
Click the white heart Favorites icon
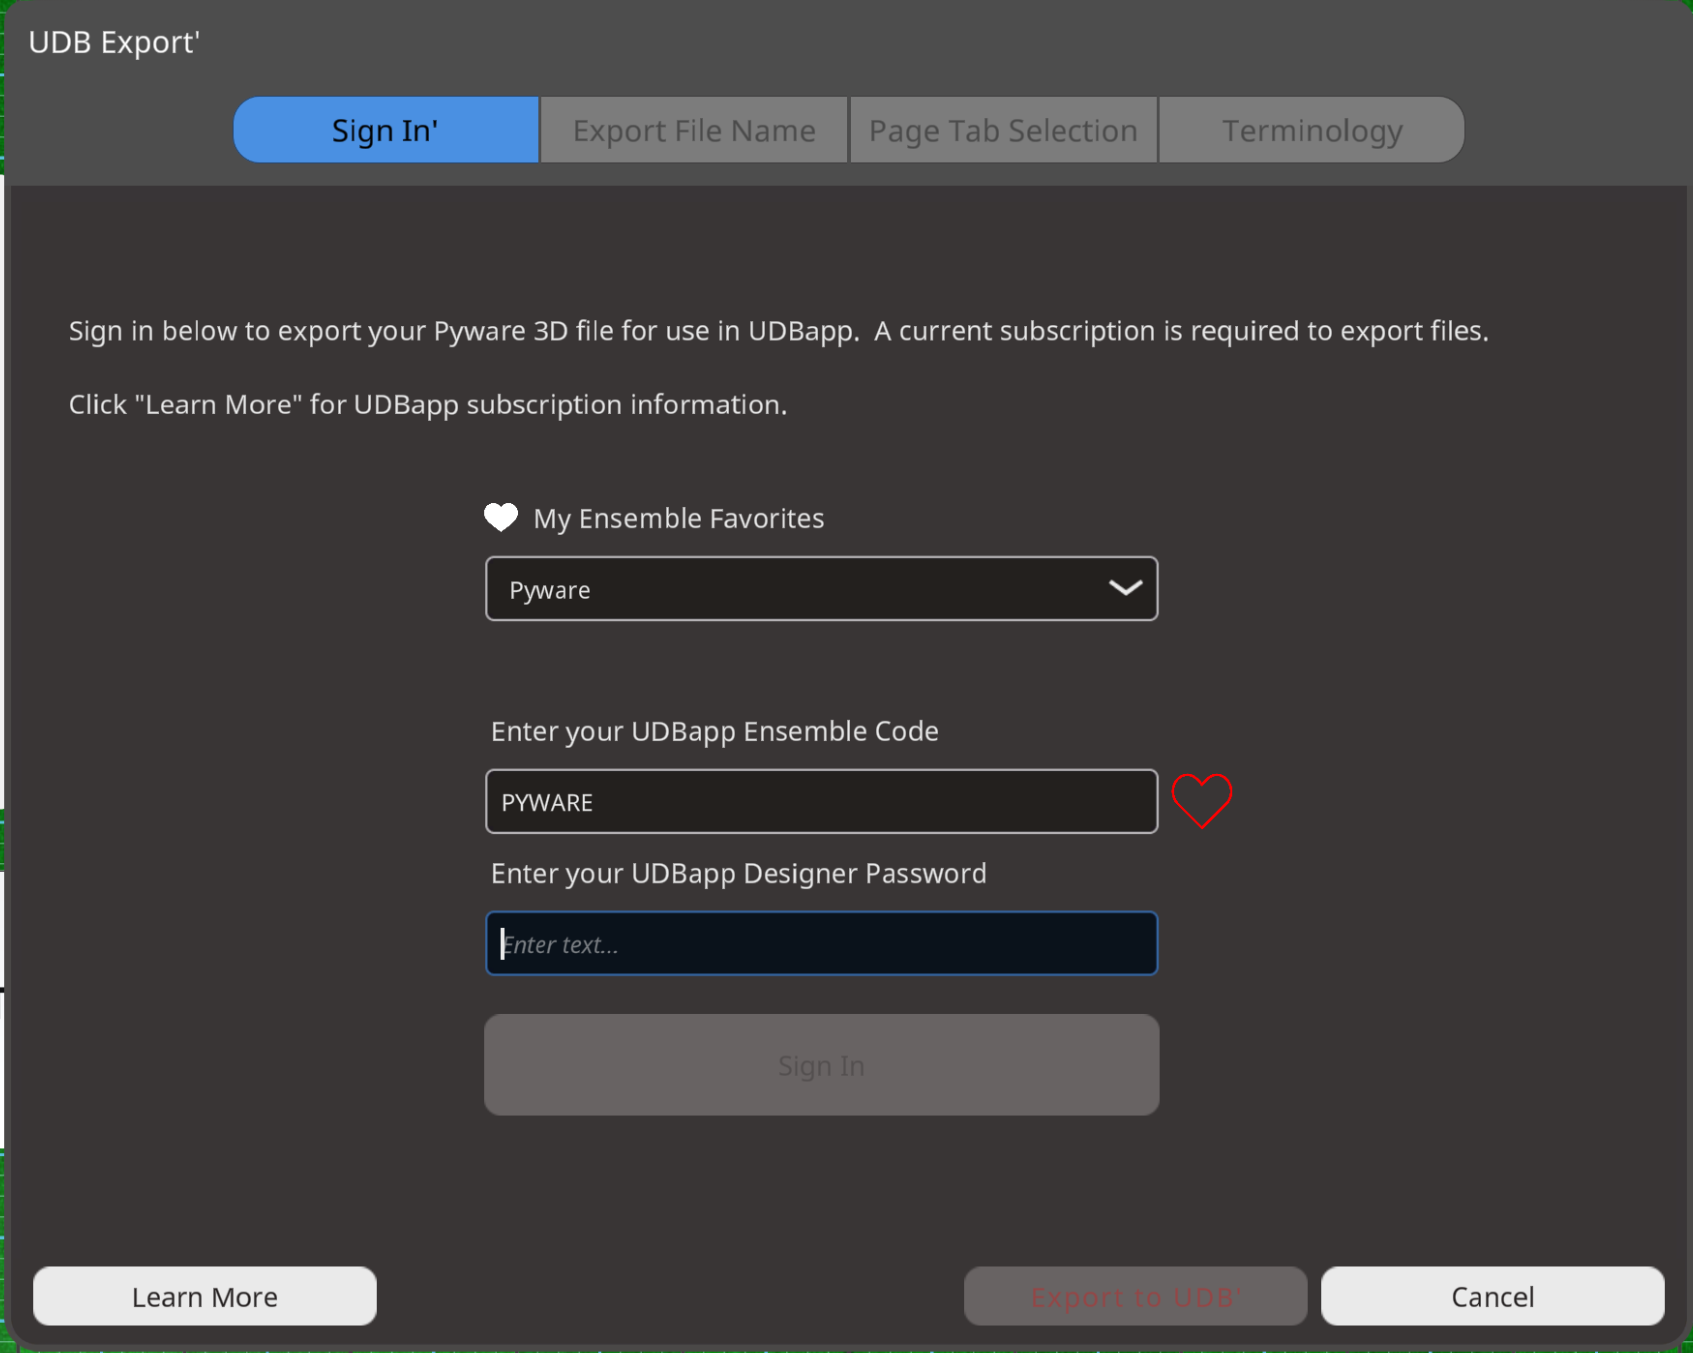pos(501,517)
